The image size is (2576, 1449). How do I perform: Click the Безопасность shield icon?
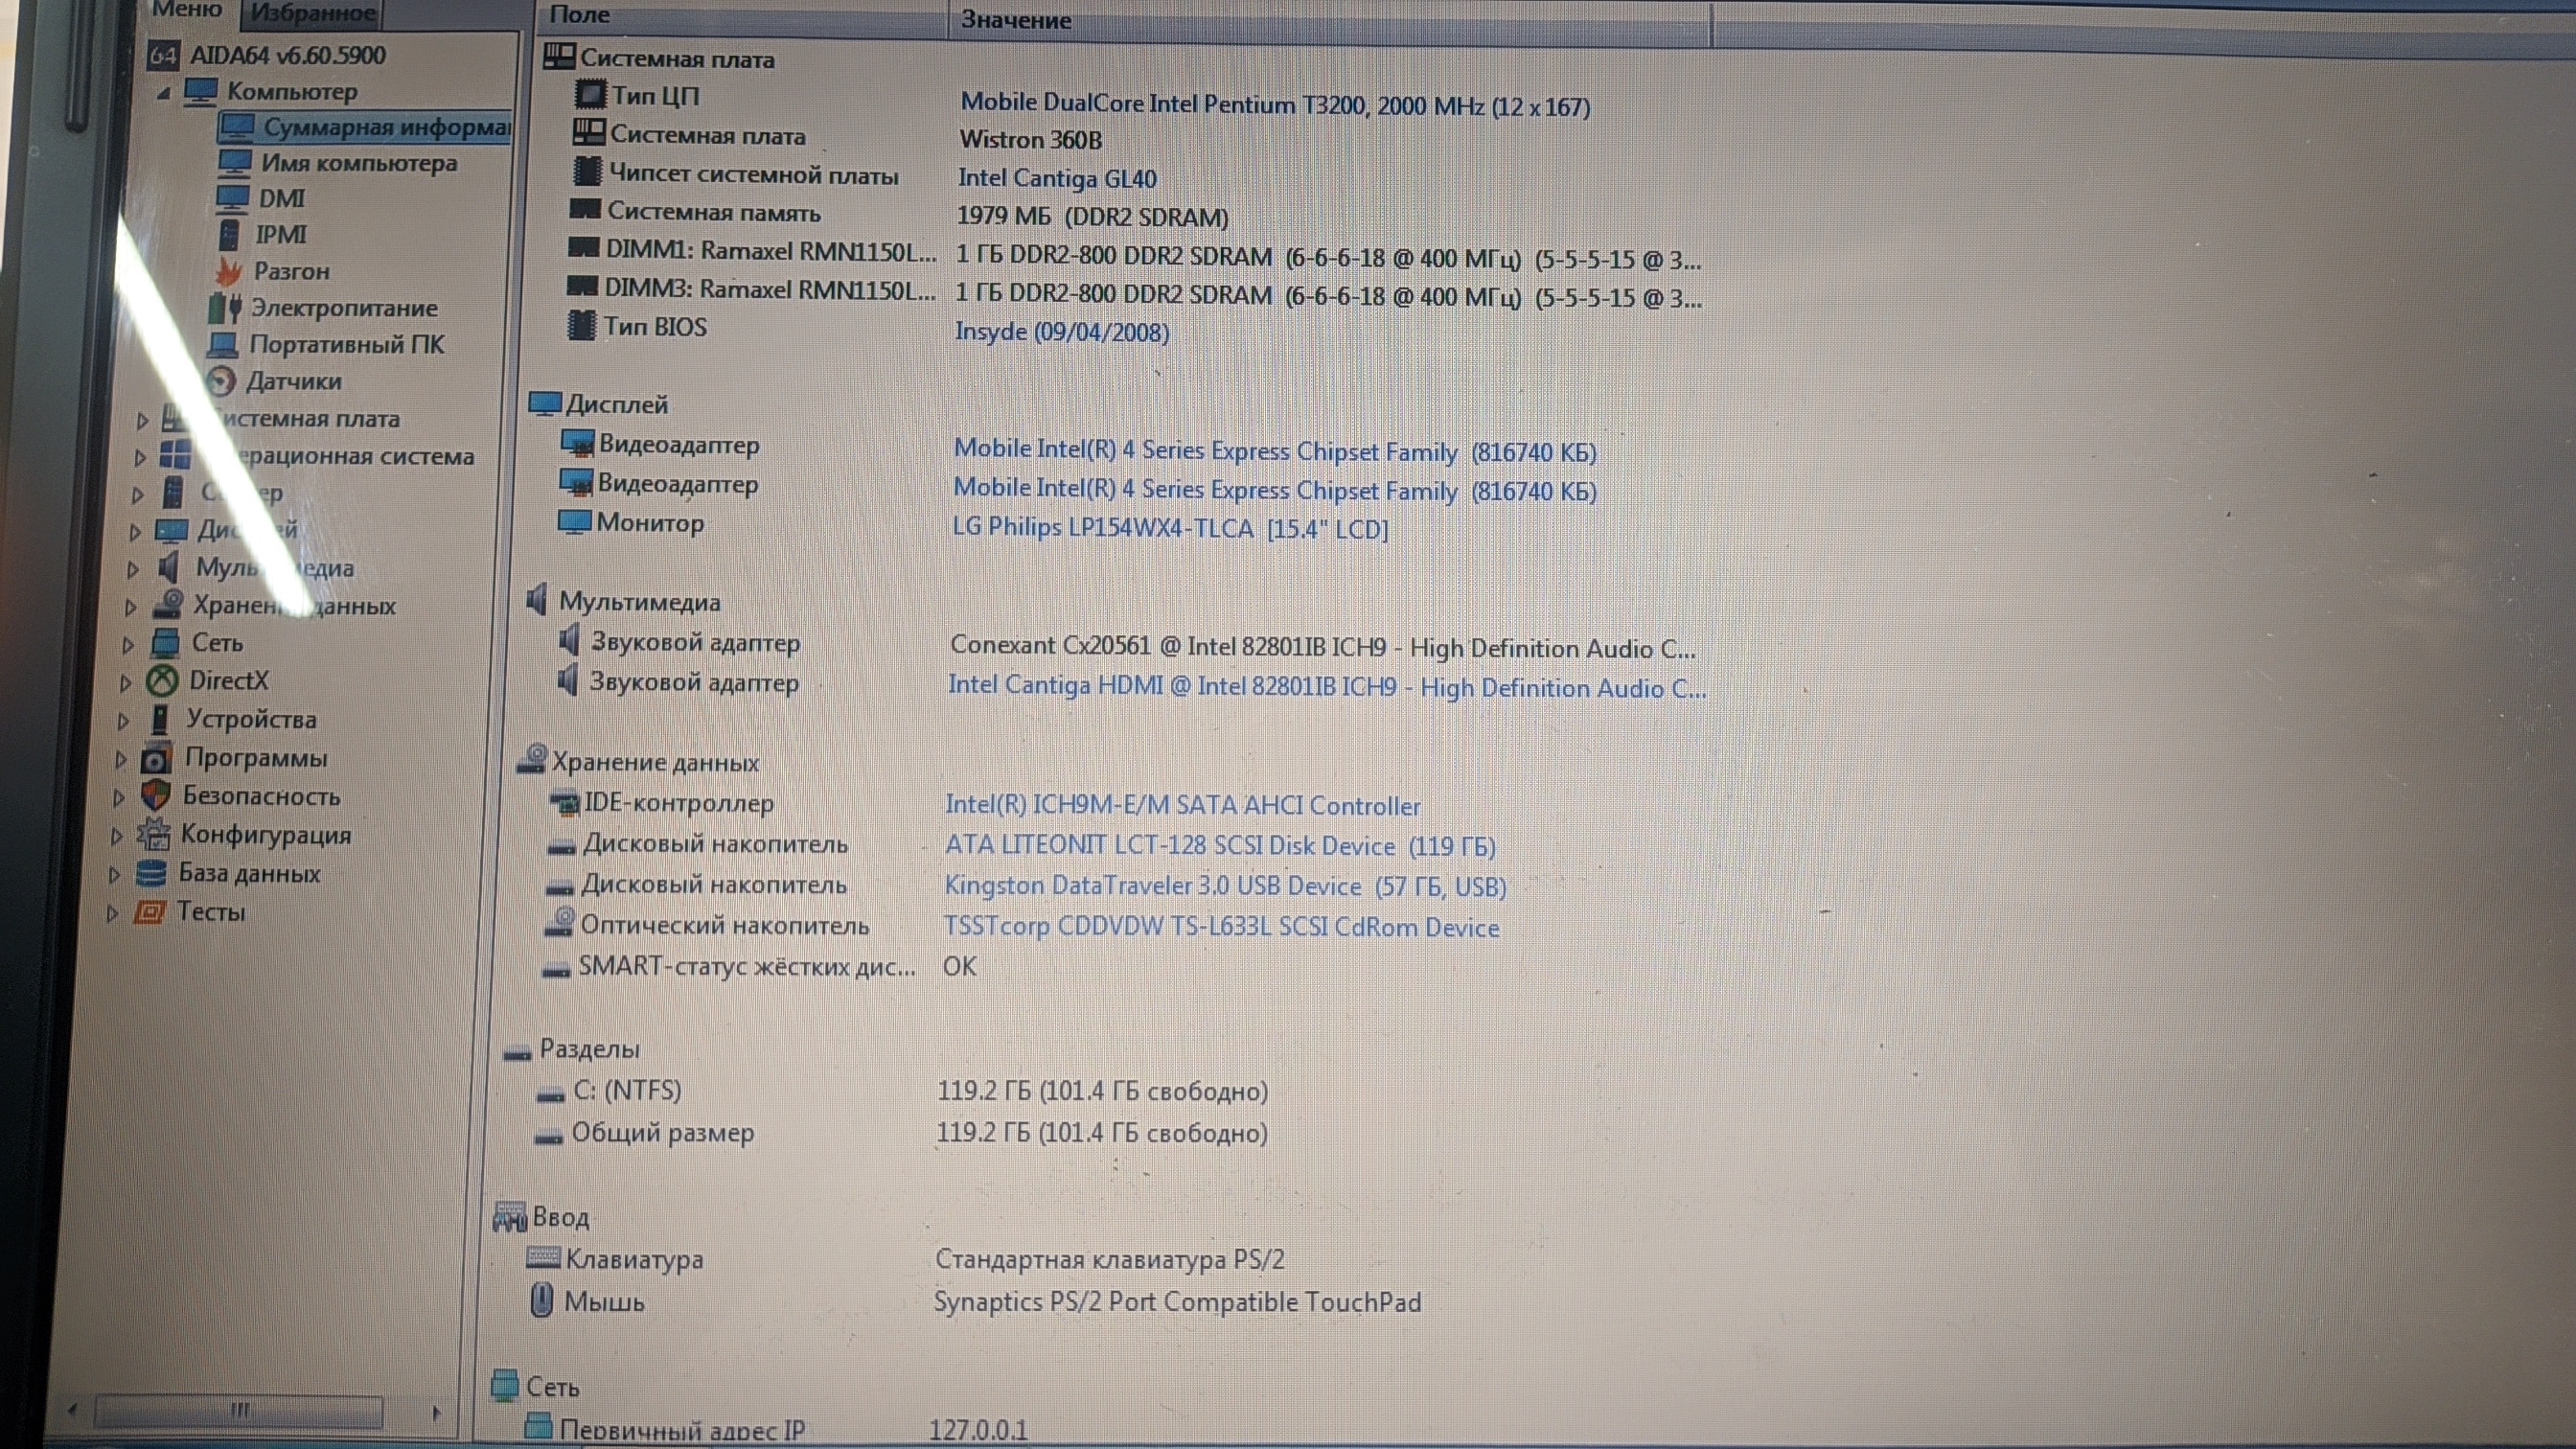[155, 796]
